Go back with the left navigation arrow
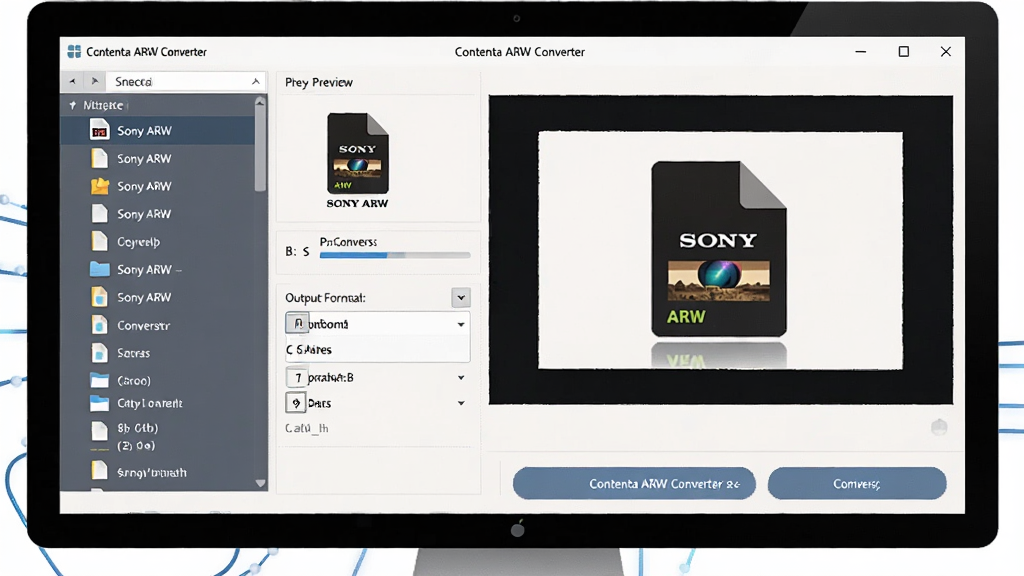The width and height of the screenshot is (1024, 576). (x=72, y=82)
